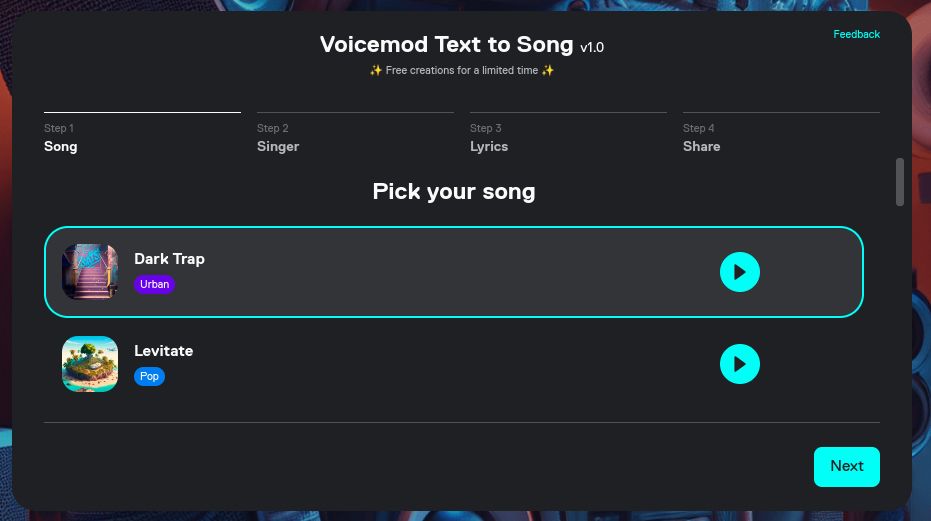
Task: Click the sparkle emoji after limited time
Action: [x=547, y=70]
